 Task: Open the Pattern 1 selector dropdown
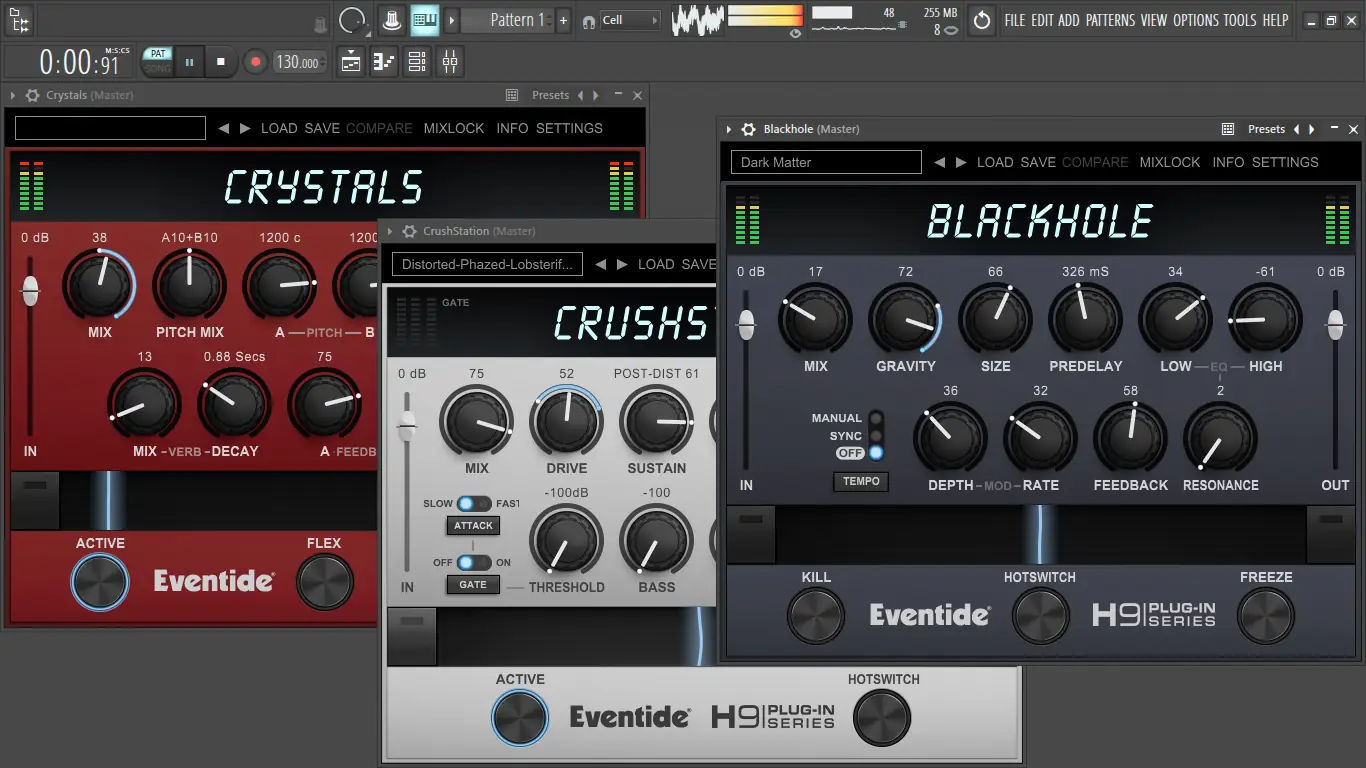pos(511,20)
